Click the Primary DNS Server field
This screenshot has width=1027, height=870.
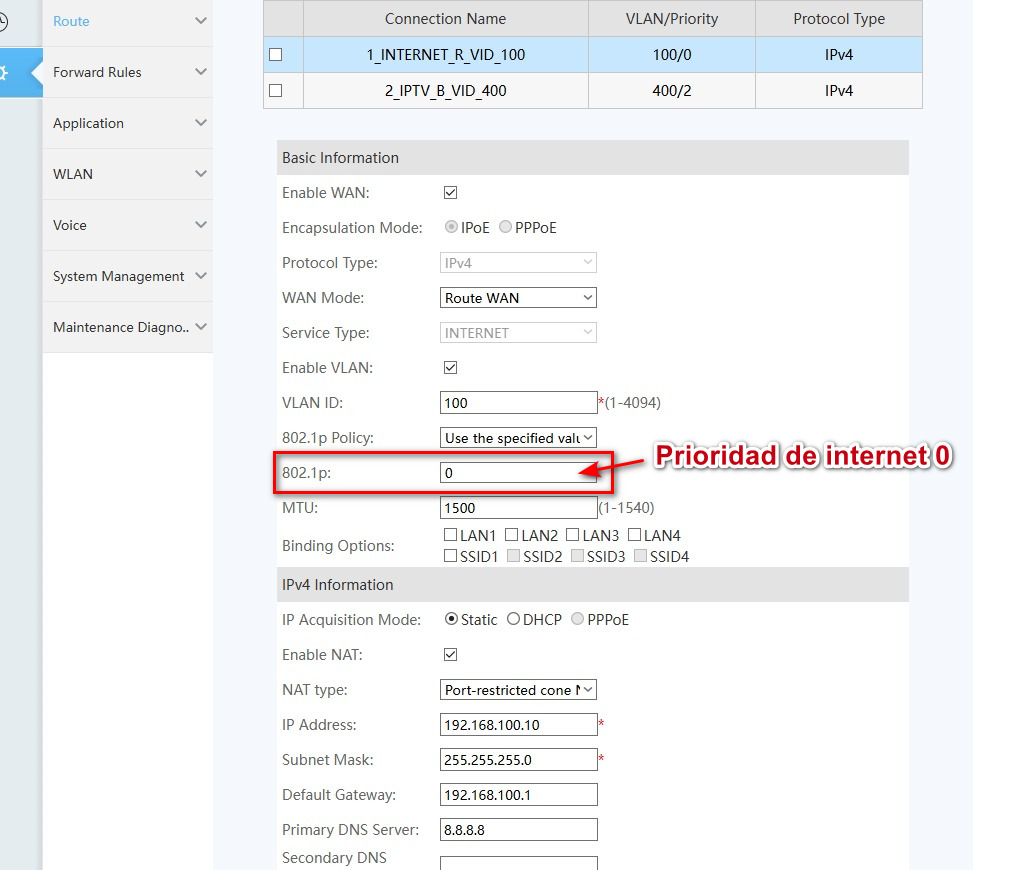tap(518, 830)
